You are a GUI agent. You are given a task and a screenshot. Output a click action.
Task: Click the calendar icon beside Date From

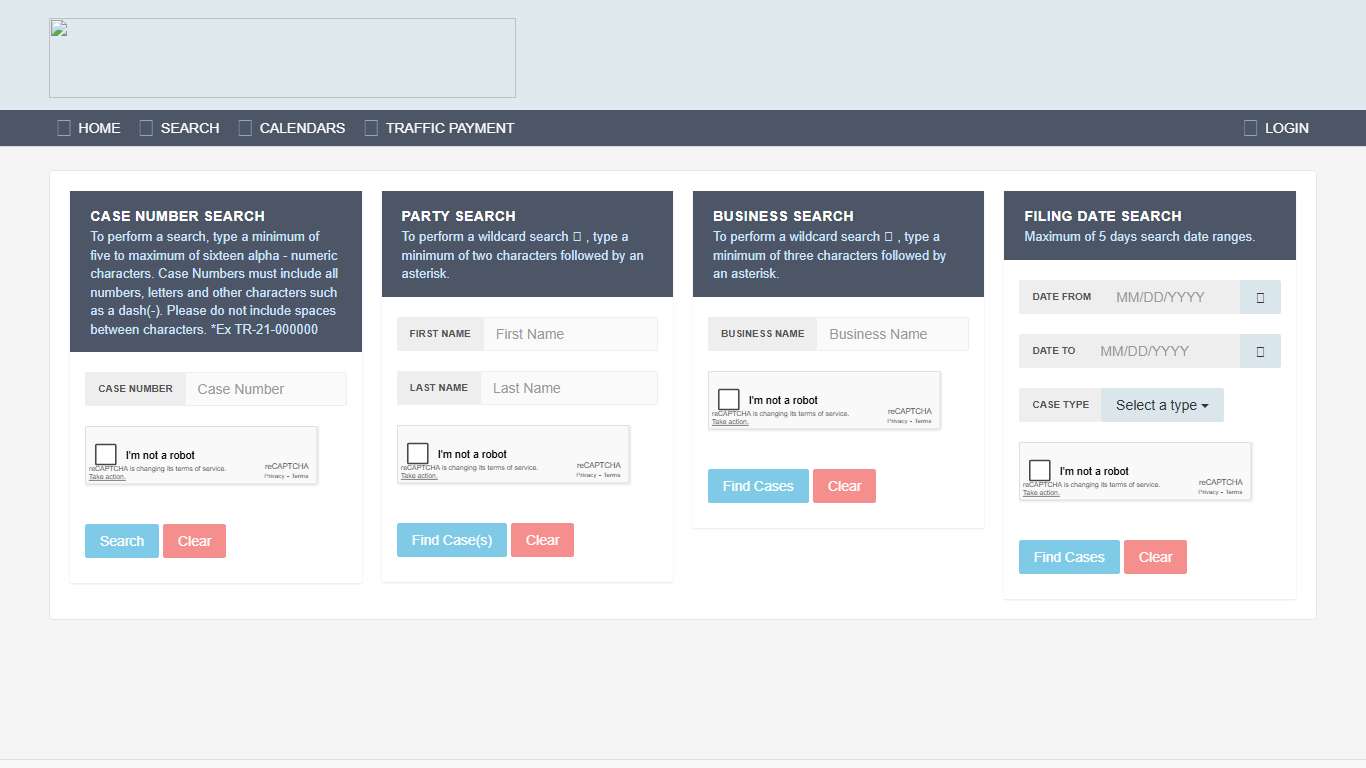click(x=1260, y=297)
